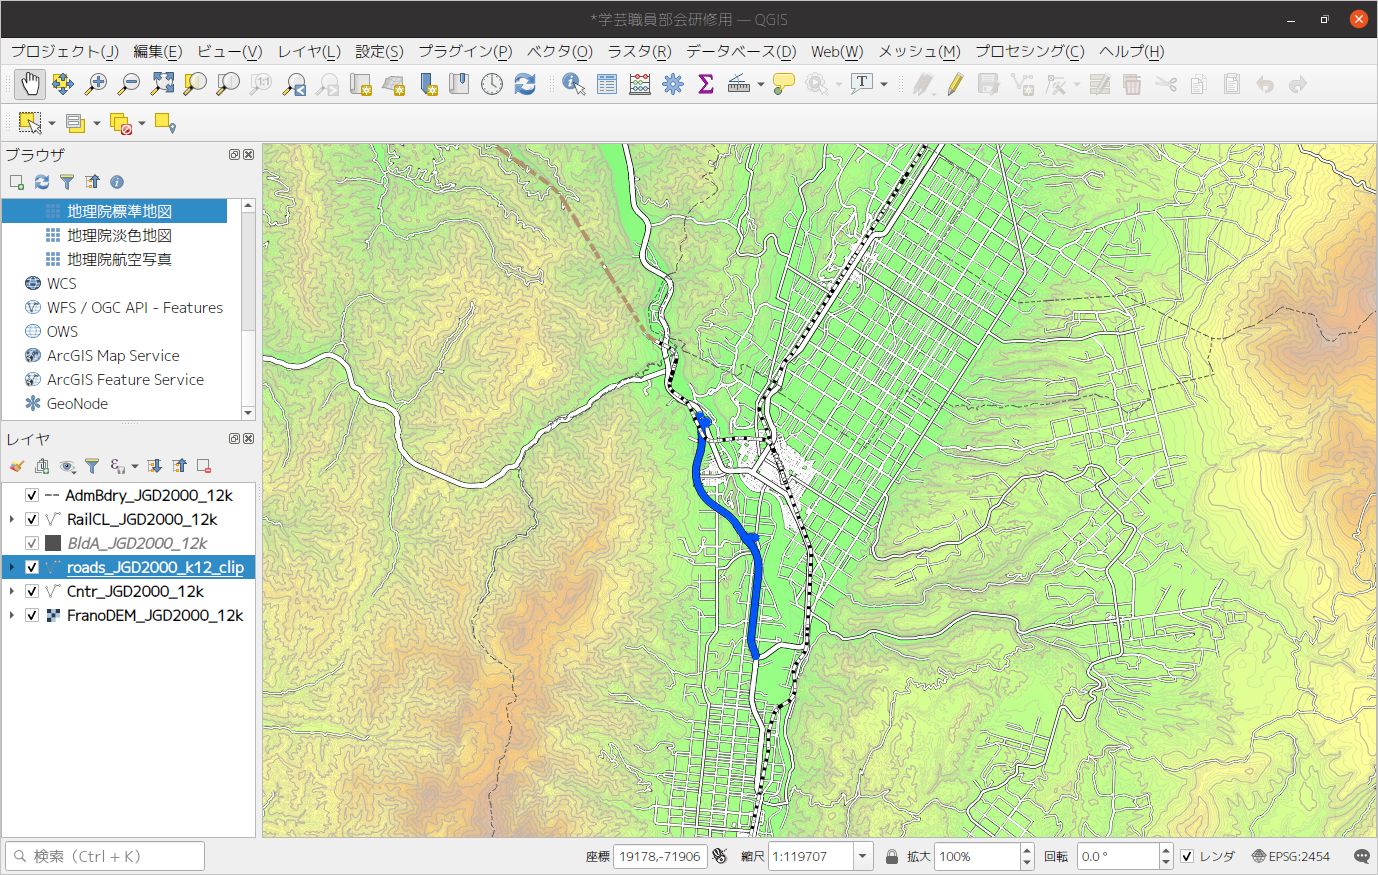
Task: Refresh the map canvas
Action: pyautogui.click(x=525, y=85)
